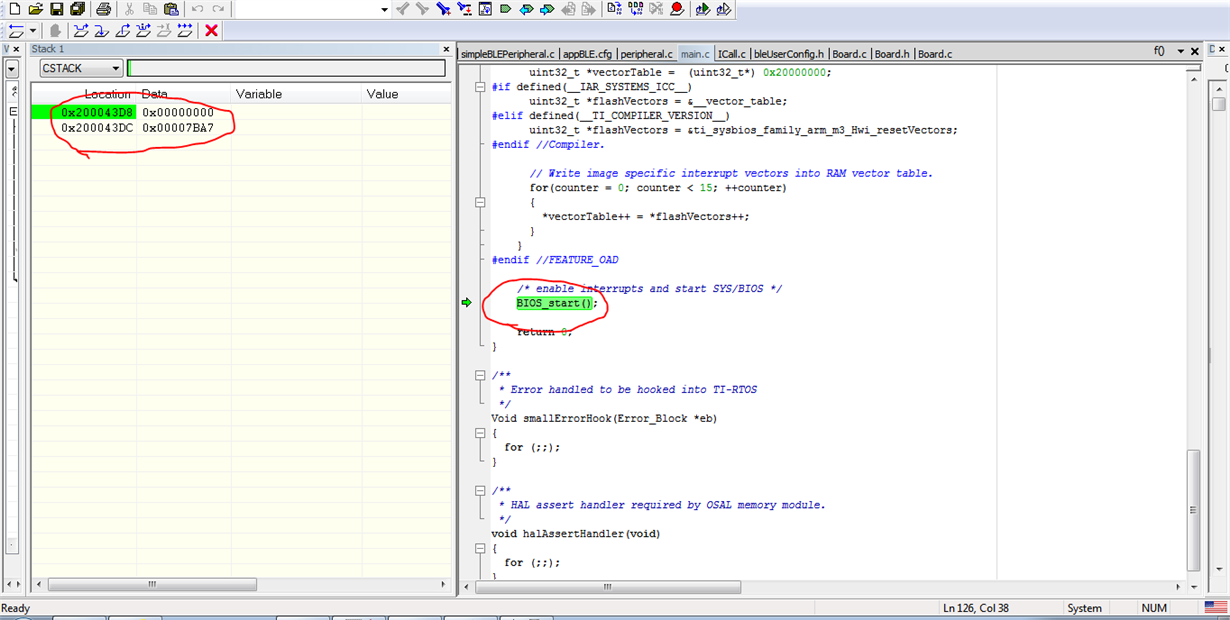Viewport: 1230px width, 620px height.
Task: Click the Cut scissors icon
Action: click(129, 9)
